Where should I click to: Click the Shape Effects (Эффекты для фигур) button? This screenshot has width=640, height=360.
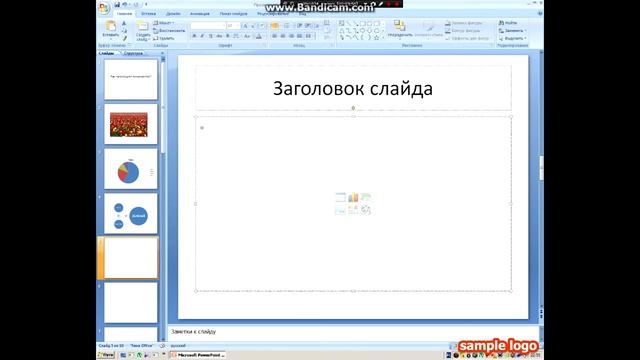click(x=467, y=38)
